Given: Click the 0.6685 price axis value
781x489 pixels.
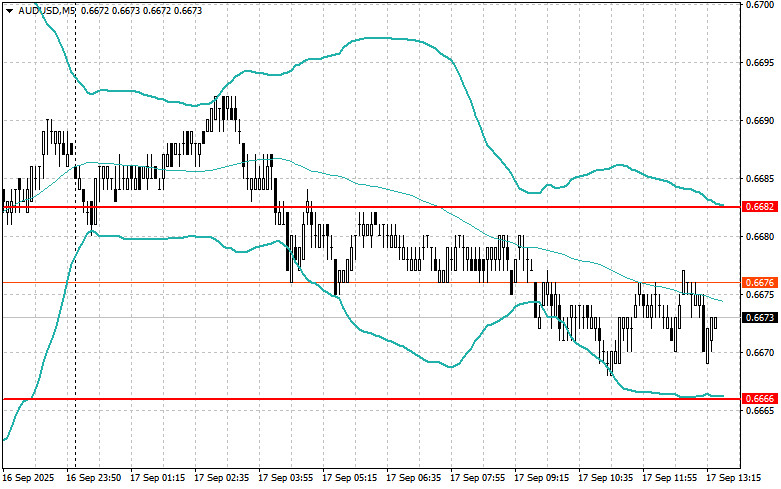Looking at the screenshot, I should coord(760,178).
